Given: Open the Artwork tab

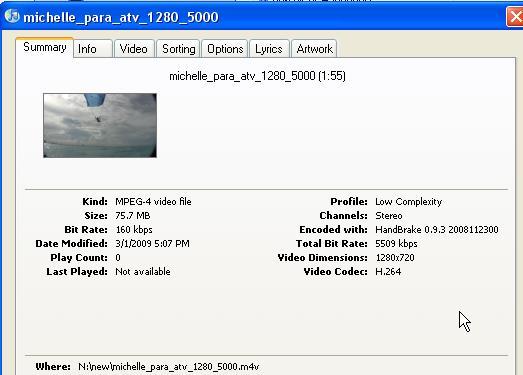Looking at the screenshot, I should click(x=314, y=49).
